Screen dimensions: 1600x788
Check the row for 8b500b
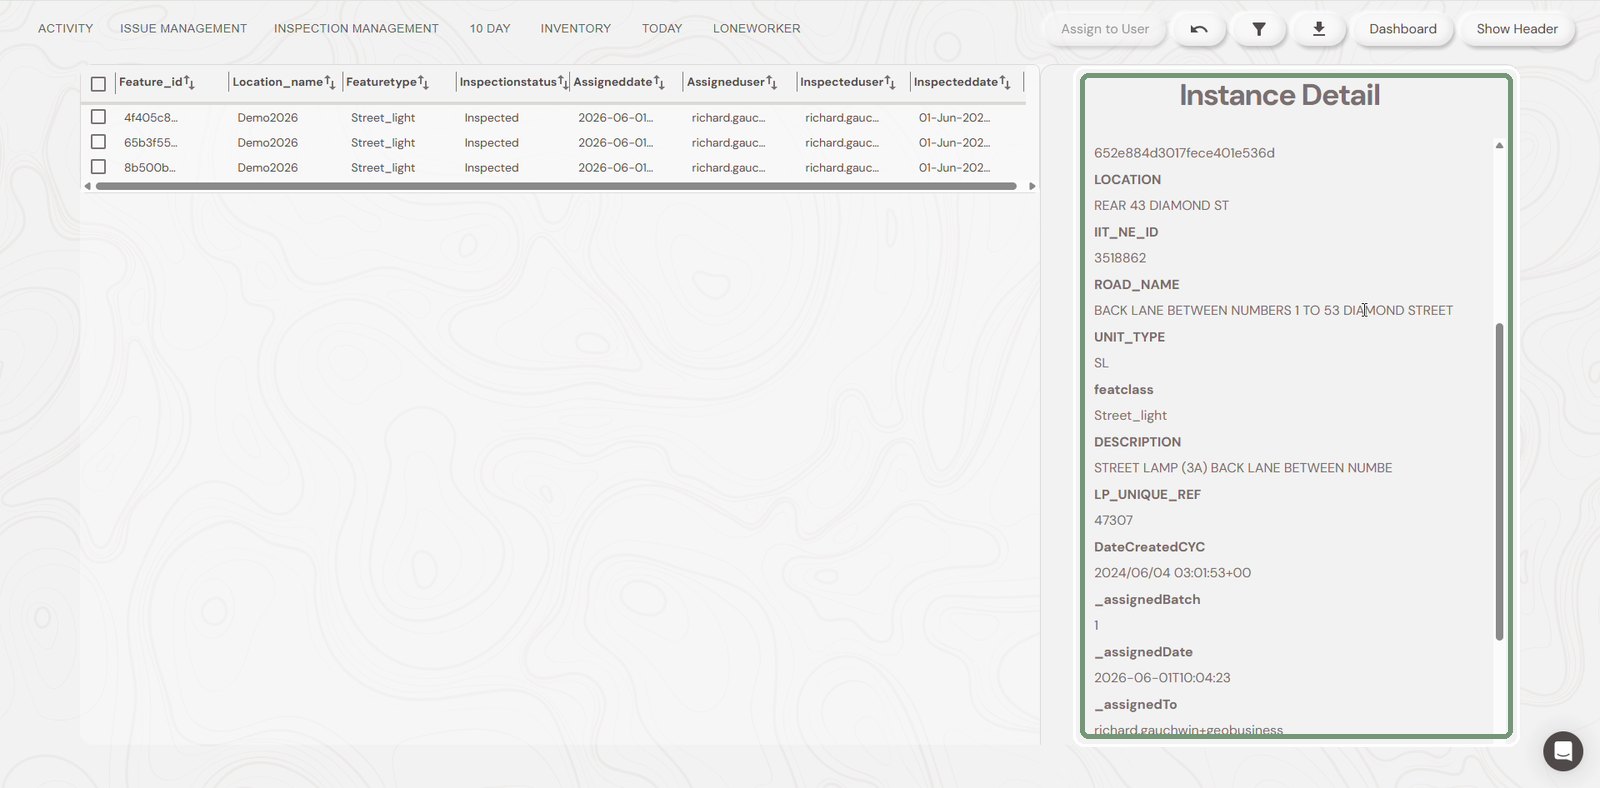click(98, 167)
